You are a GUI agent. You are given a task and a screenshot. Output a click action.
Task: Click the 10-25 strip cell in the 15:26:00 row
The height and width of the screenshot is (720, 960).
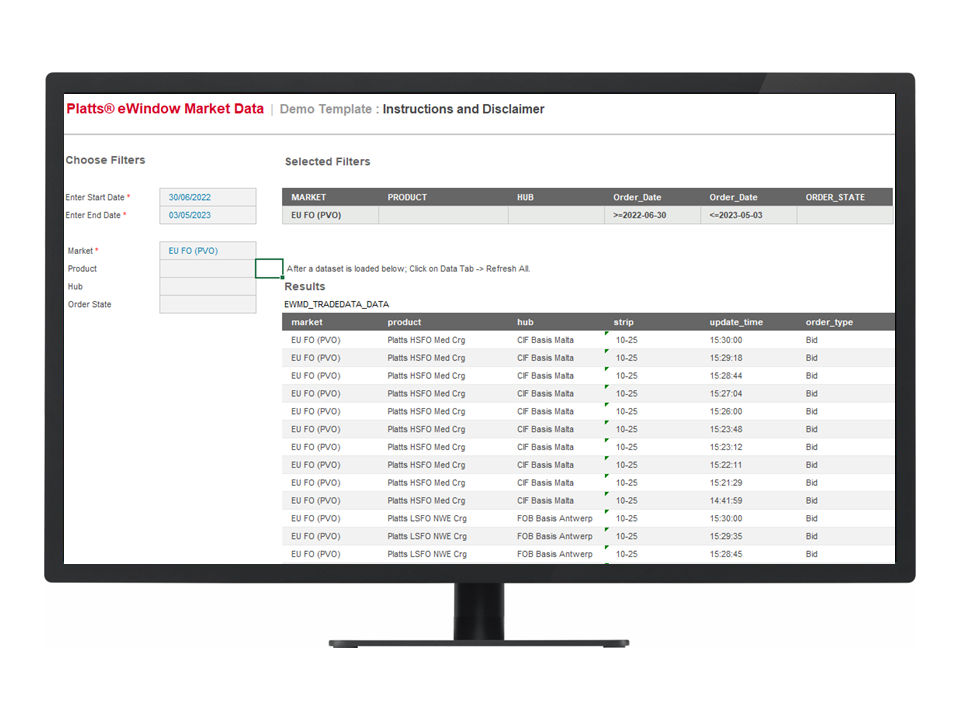[626, 411]
